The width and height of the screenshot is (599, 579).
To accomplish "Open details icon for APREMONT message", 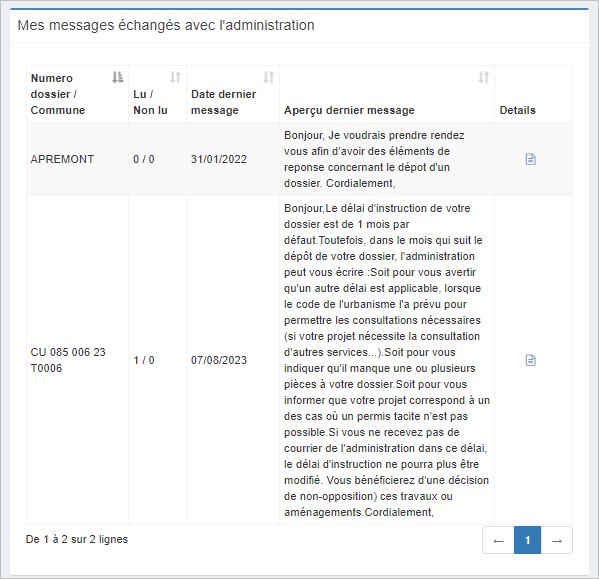I will 531,159.
